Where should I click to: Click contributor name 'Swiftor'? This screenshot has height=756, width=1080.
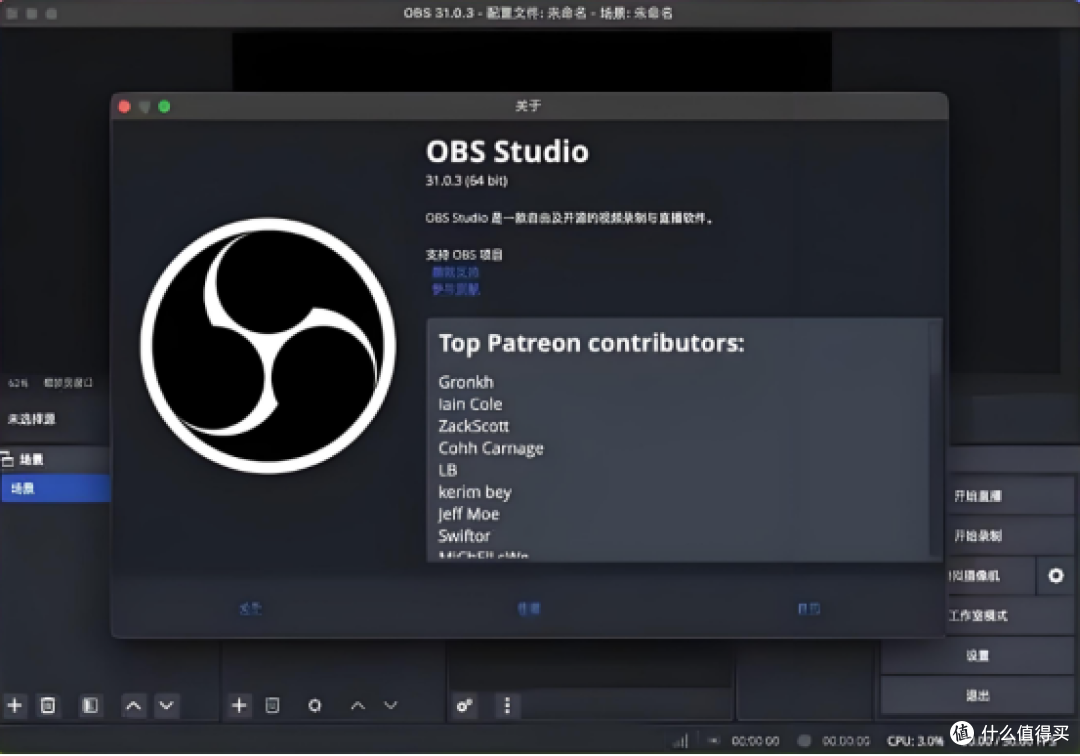click(x=464, y=536)
